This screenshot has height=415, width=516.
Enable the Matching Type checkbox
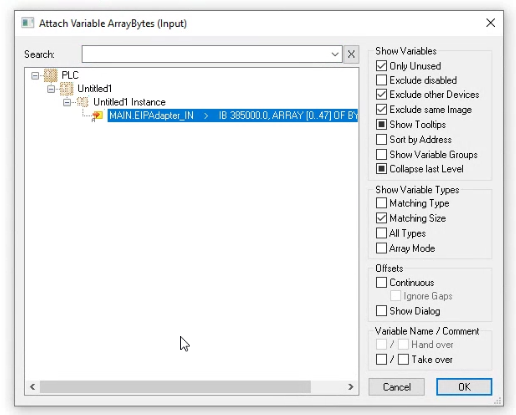(x=381, y=203)
